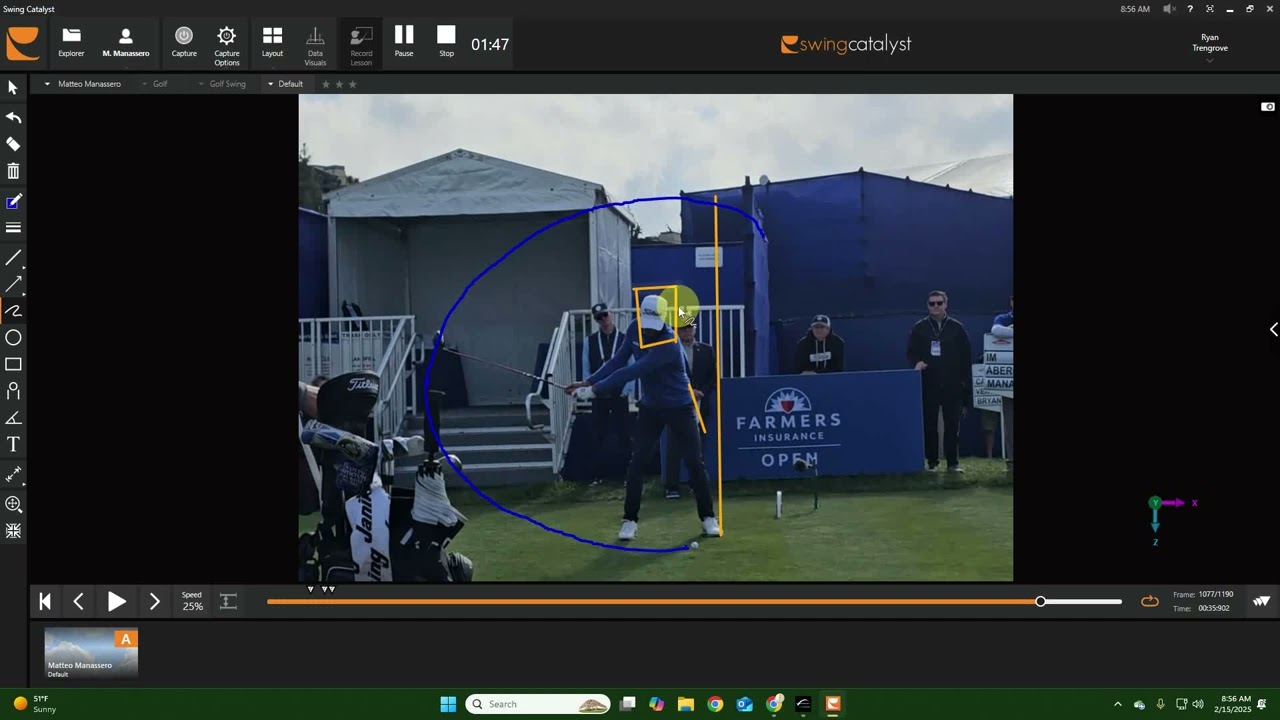
Task: Open the taskbar clock and date
Action: coord(1232,704)
